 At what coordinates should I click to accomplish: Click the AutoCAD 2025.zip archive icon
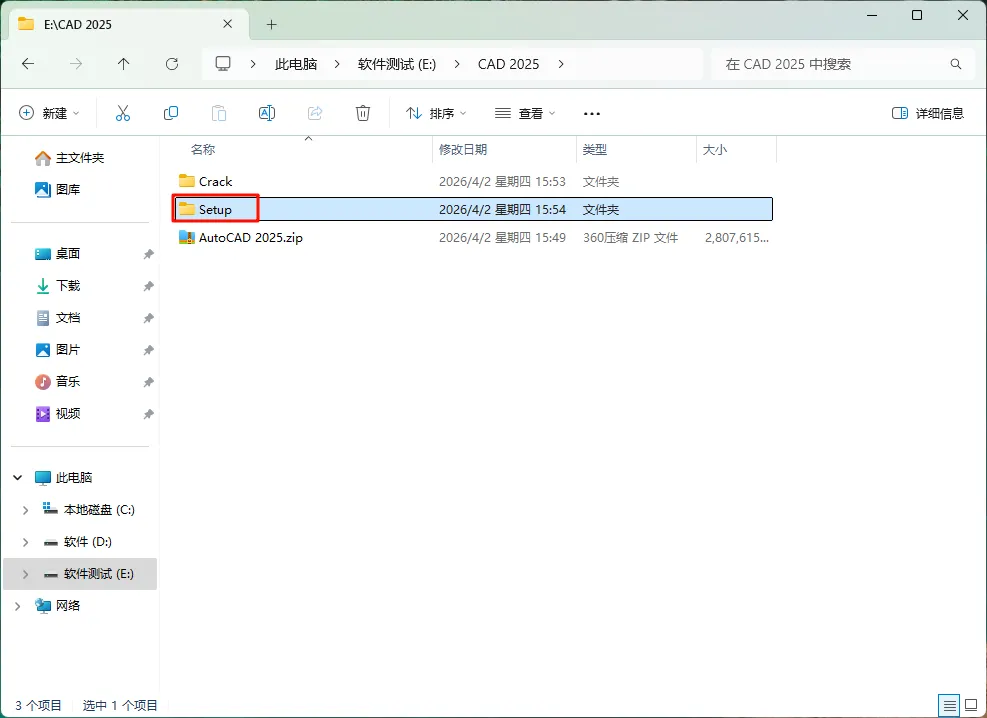pyautogui.click(x=187, y=237)
